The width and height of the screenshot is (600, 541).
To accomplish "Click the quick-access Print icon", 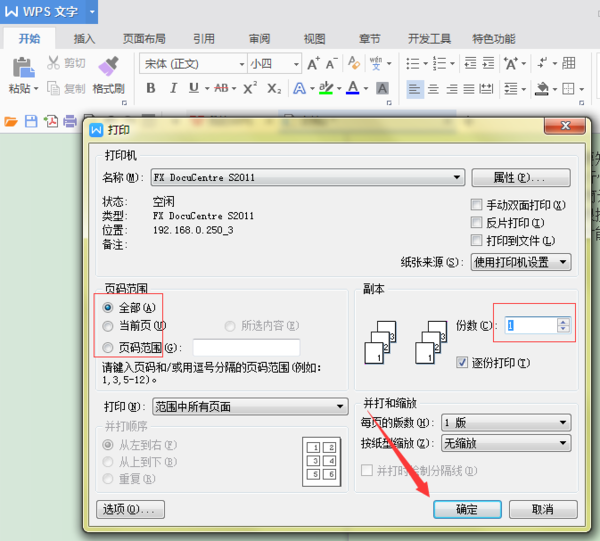I will click(x=70, y=121).
